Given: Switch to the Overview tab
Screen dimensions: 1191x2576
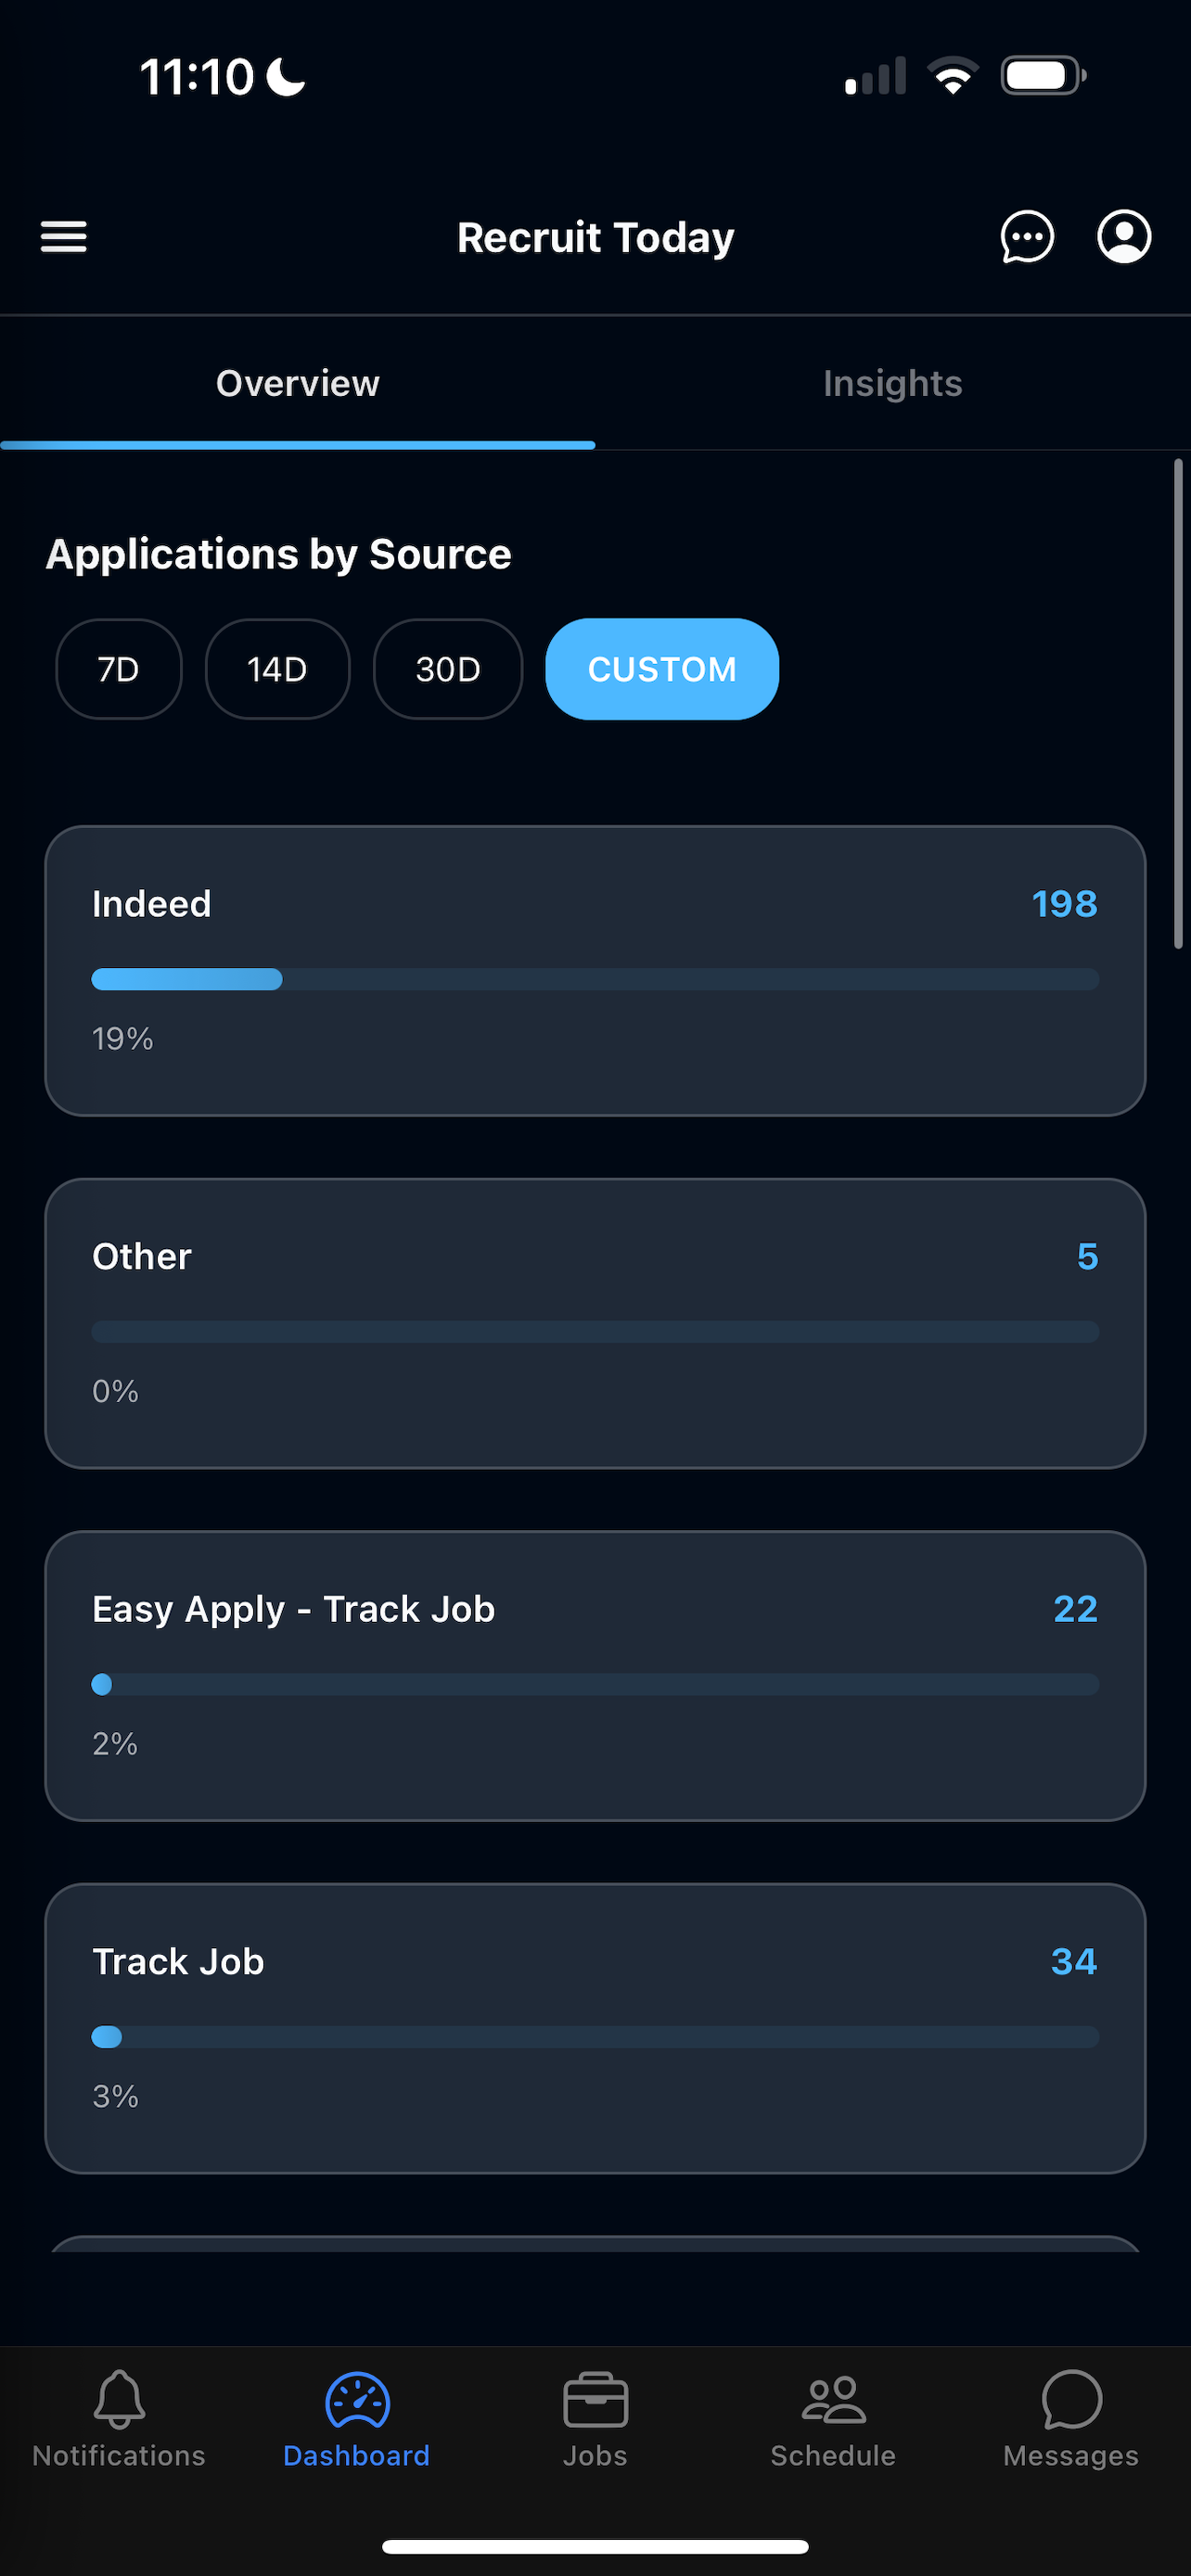Looking at the screenshot, I should [298, 383].
